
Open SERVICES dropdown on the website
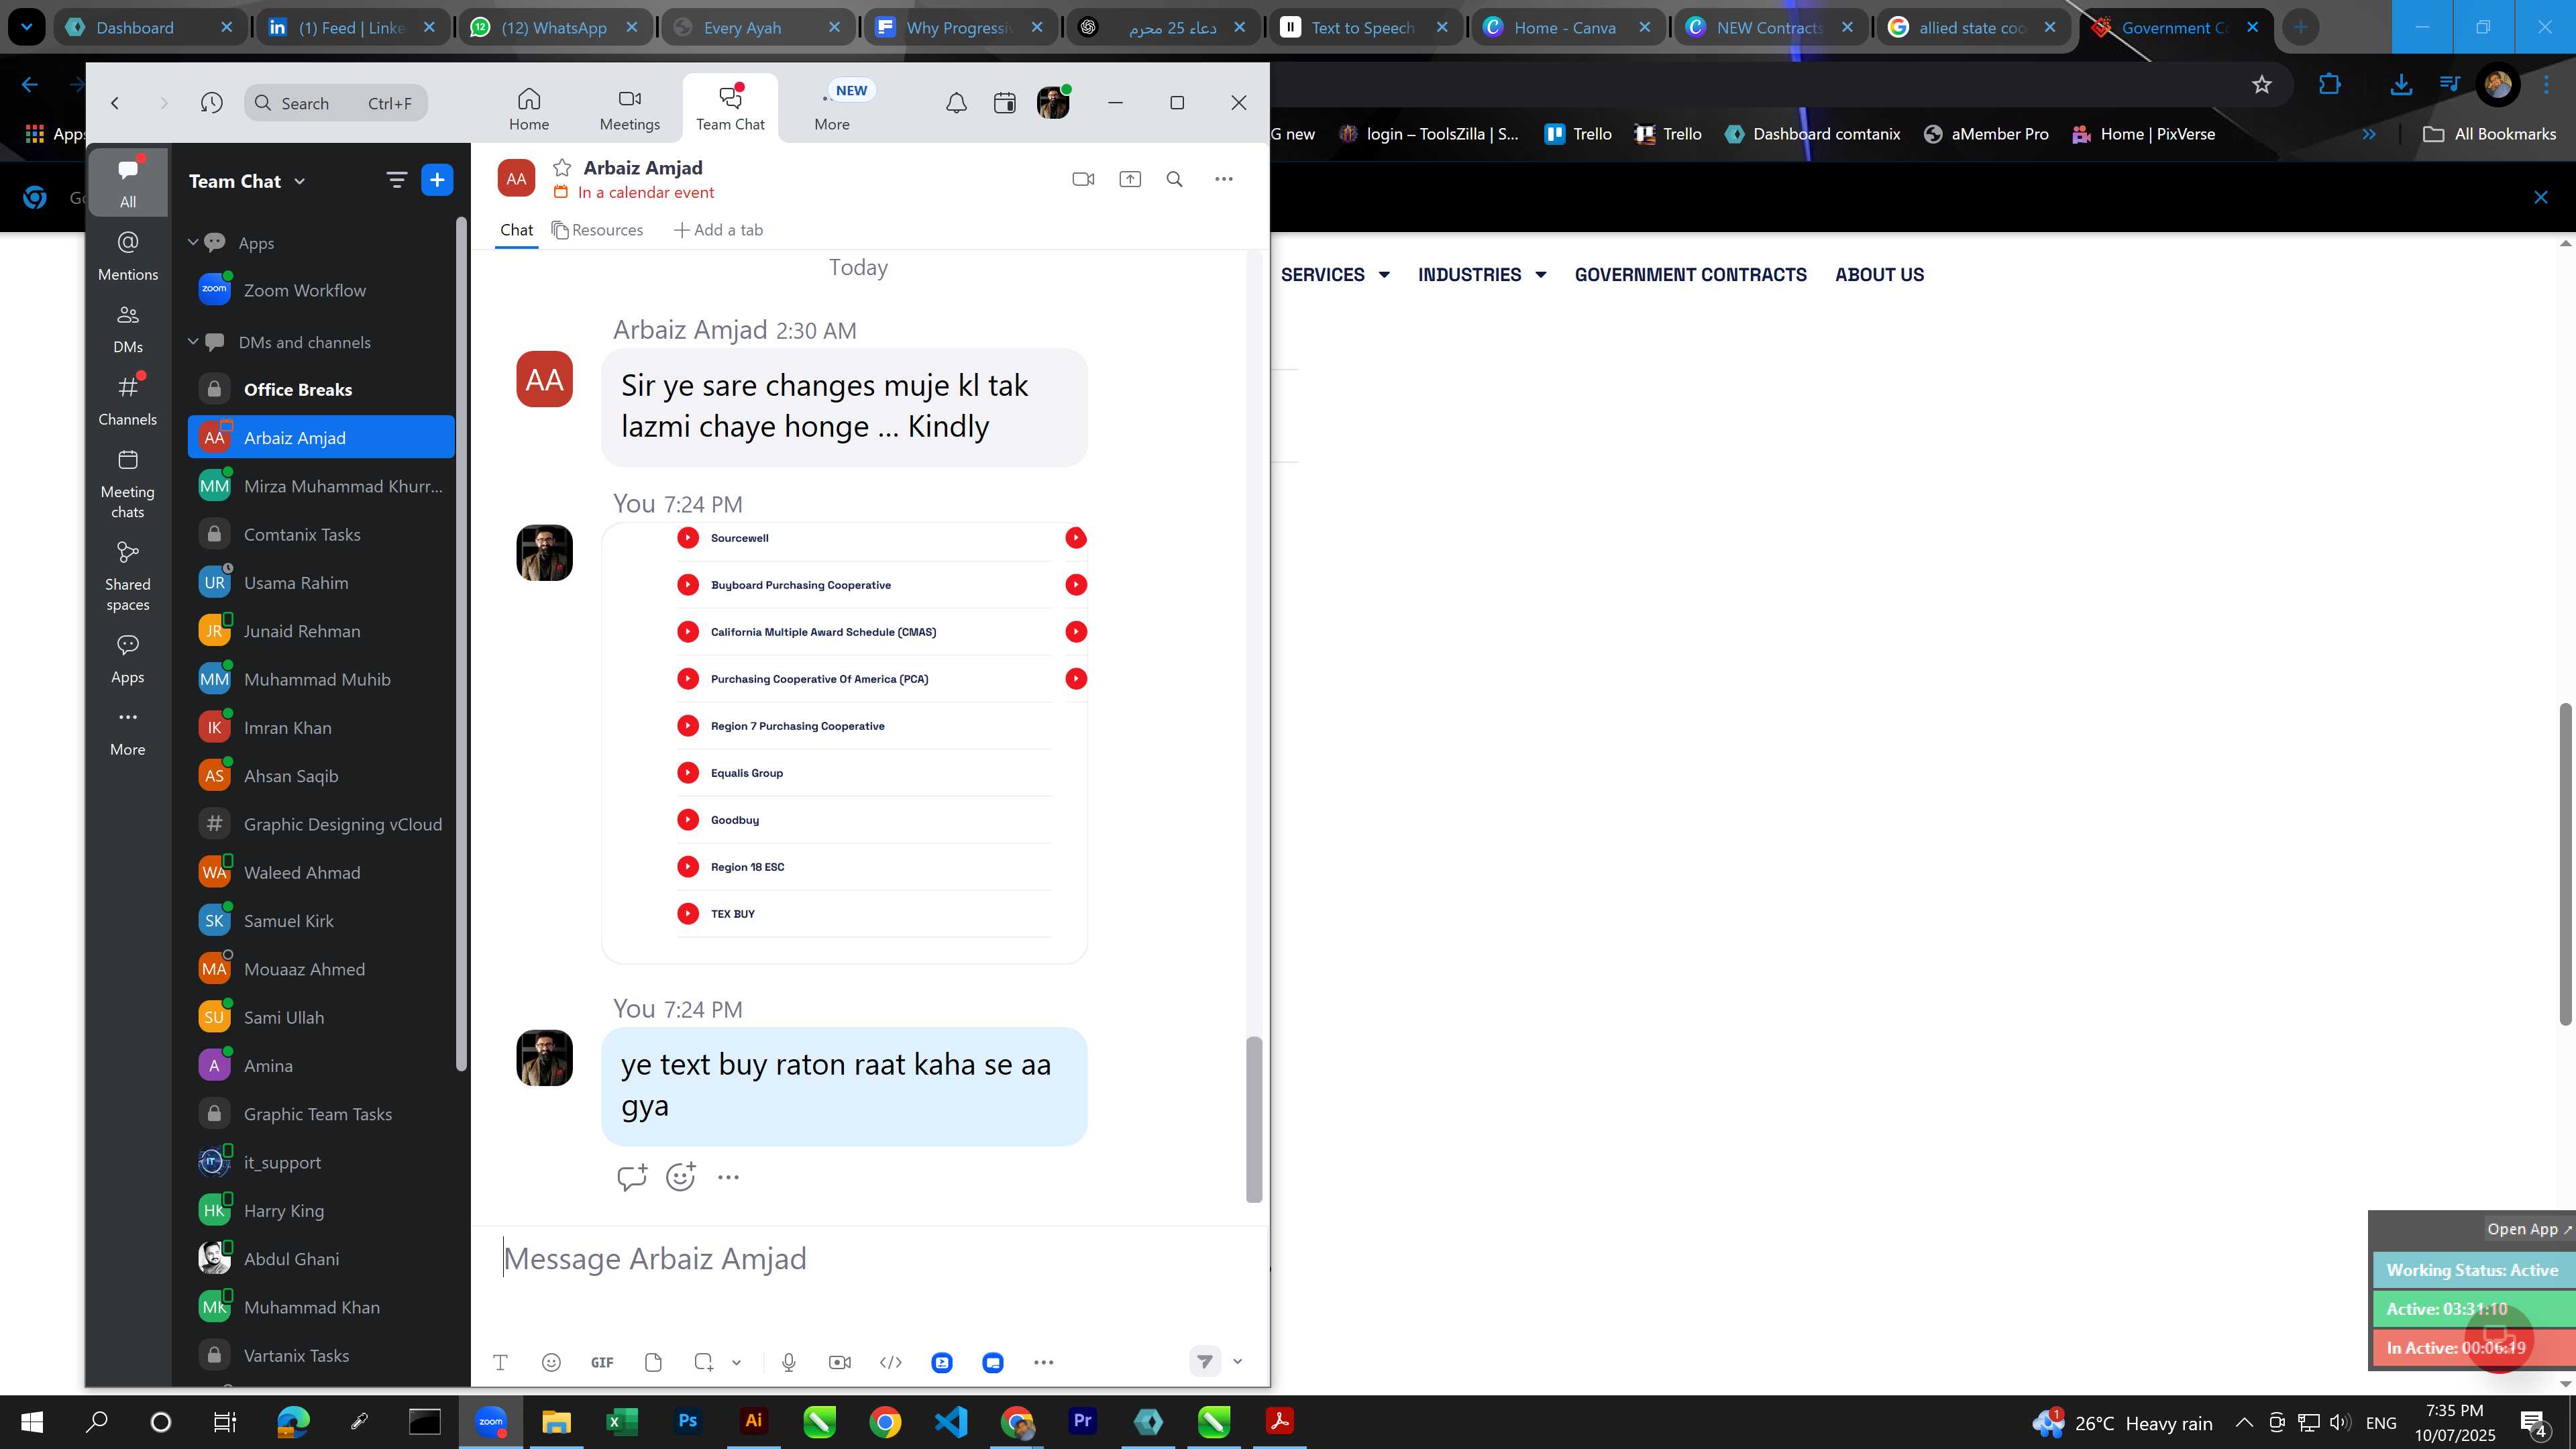click(1335, 274)
